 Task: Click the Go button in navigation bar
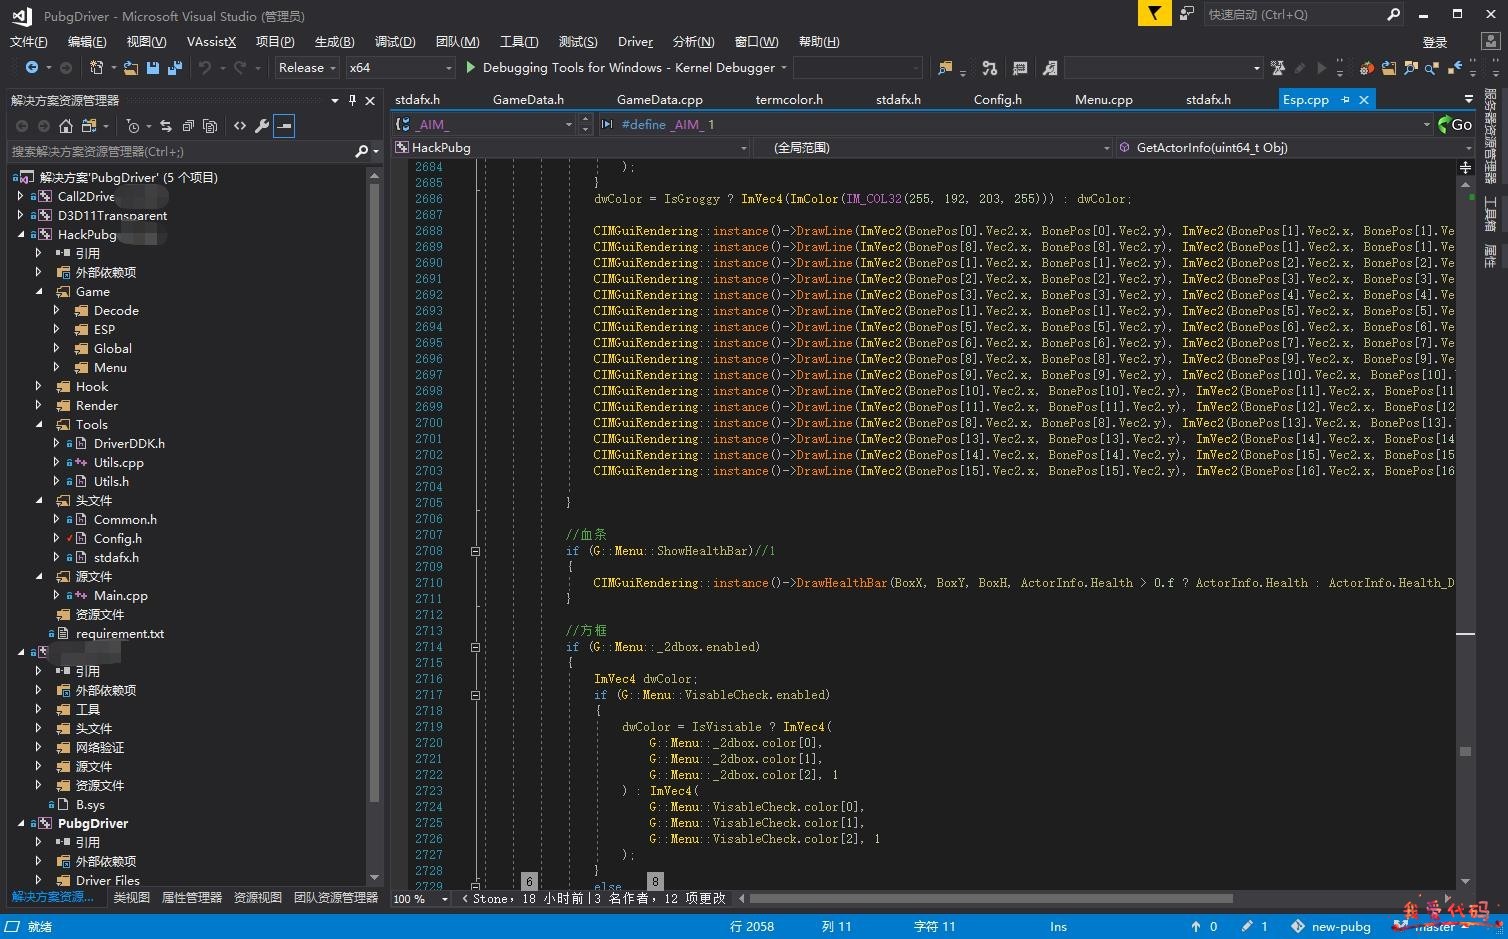click(1455, 124)
